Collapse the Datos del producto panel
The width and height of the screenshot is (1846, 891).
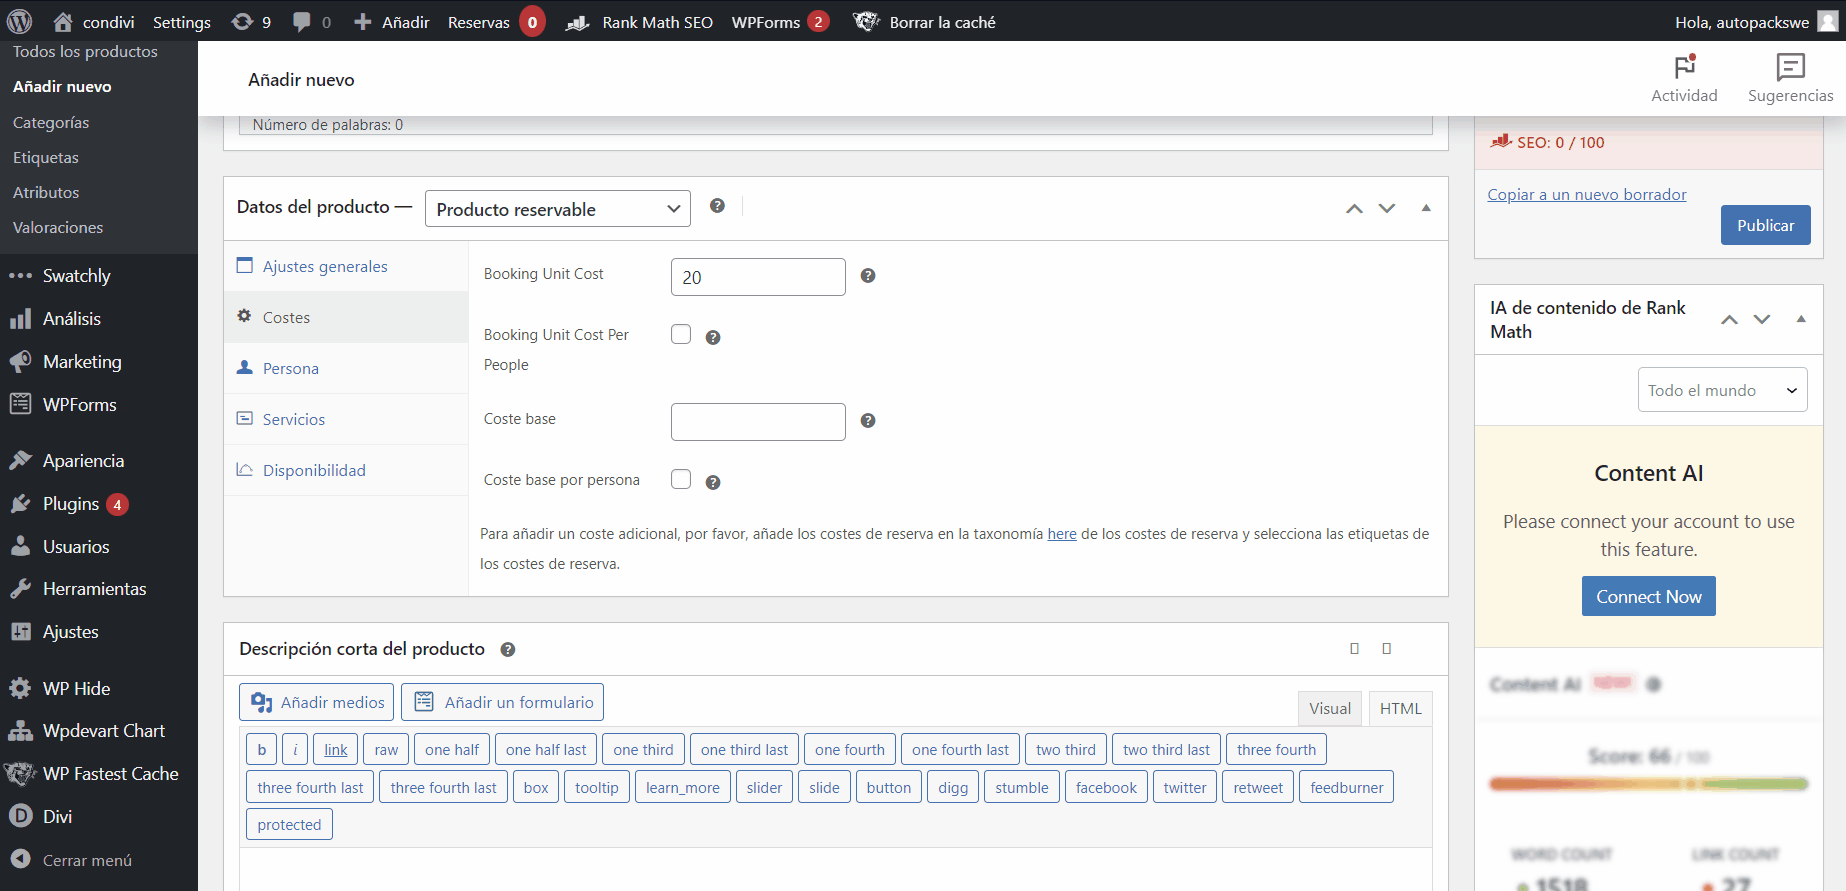(1426, 208)
